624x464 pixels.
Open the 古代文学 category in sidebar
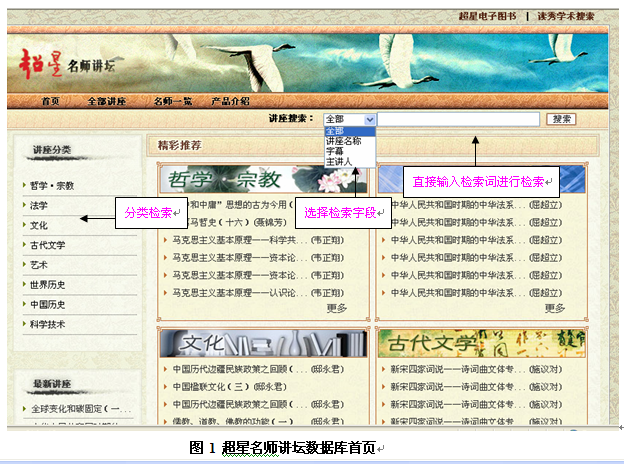tap(48, 245)
